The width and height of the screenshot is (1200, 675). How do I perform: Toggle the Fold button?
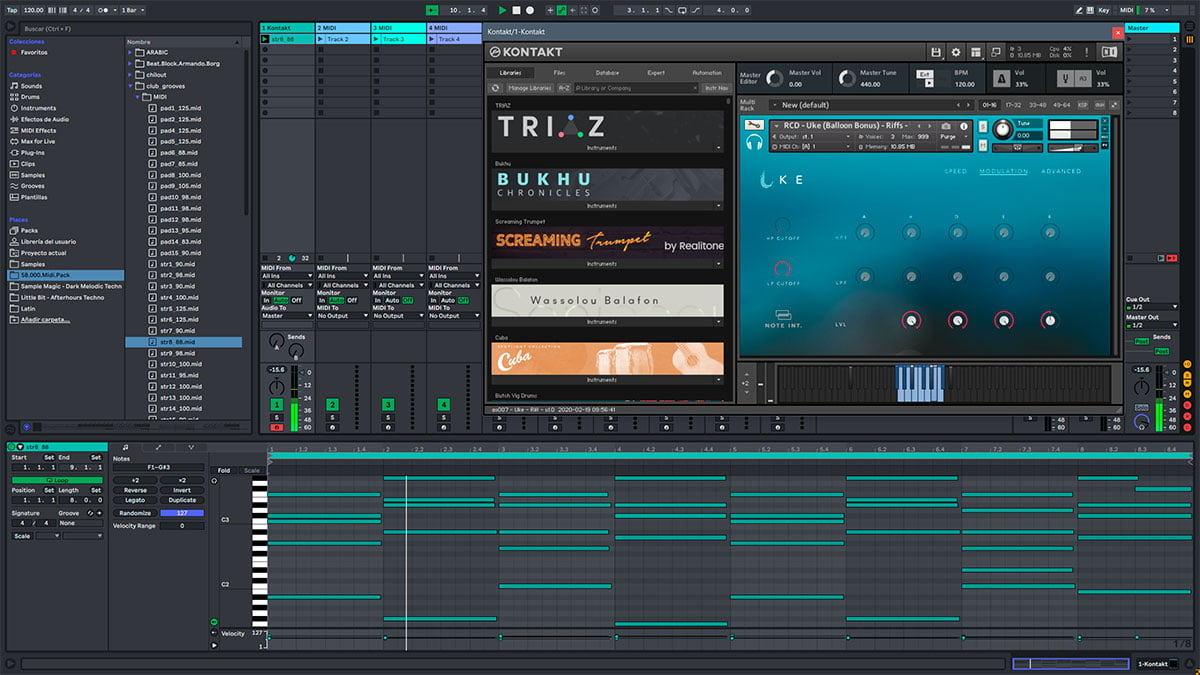[223, 470]
